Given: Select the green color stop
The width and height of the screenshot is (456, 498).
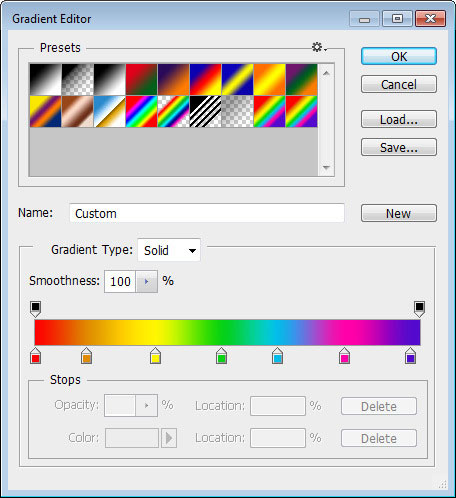Looking at the screenshot, I should point(221,355).
